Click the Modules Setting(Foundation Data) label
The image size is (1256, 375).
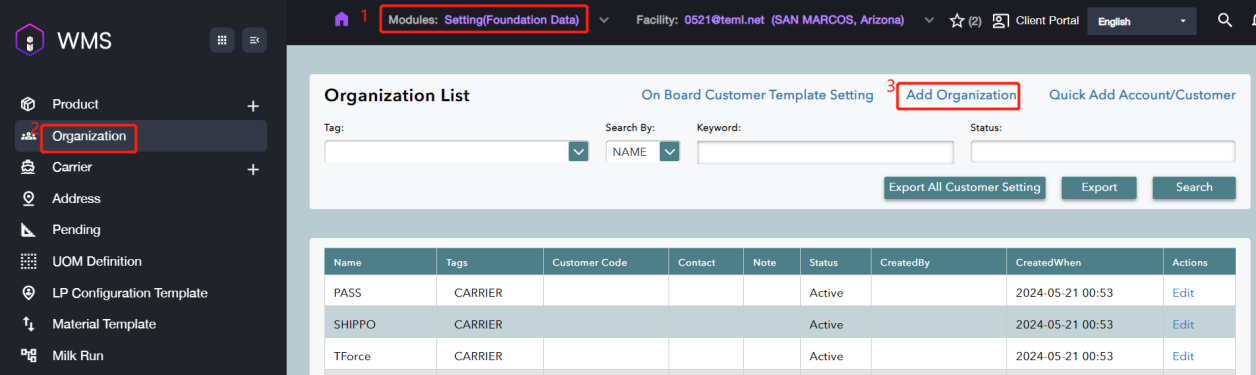[x=484, y=20]
